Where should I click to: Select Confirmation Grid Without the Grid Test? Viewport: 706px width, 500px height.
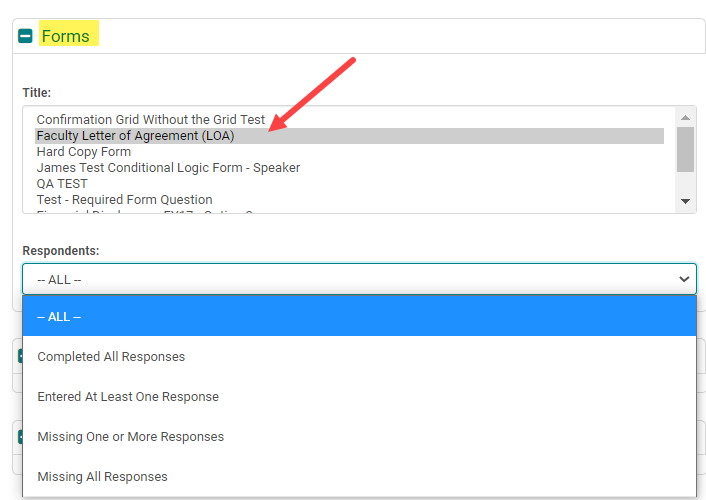(x=150, y=120)
